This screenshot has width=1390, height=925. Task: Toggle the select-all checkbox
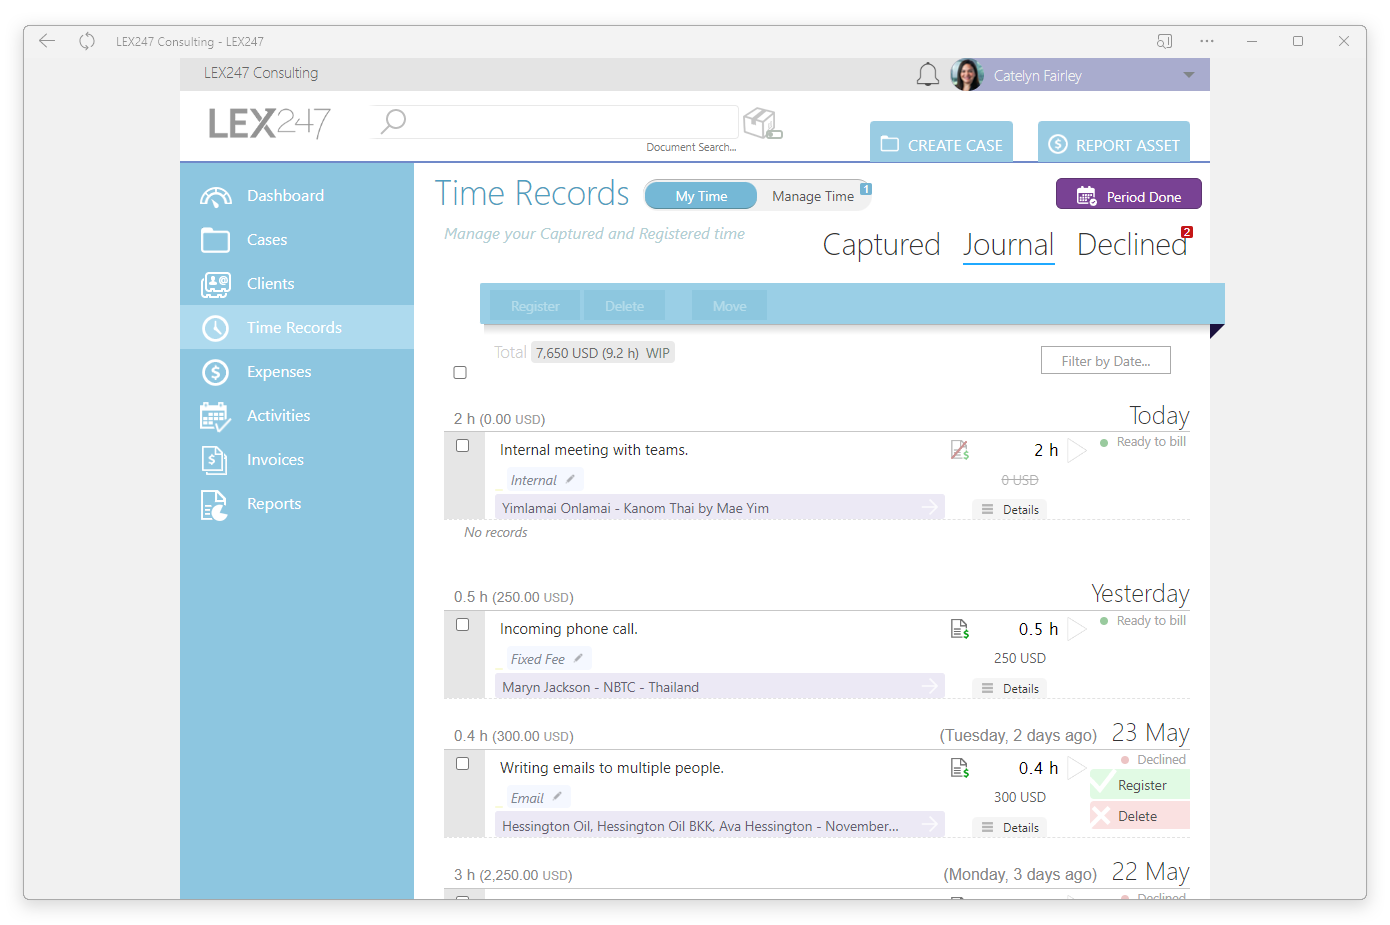[x=460, y=373]
